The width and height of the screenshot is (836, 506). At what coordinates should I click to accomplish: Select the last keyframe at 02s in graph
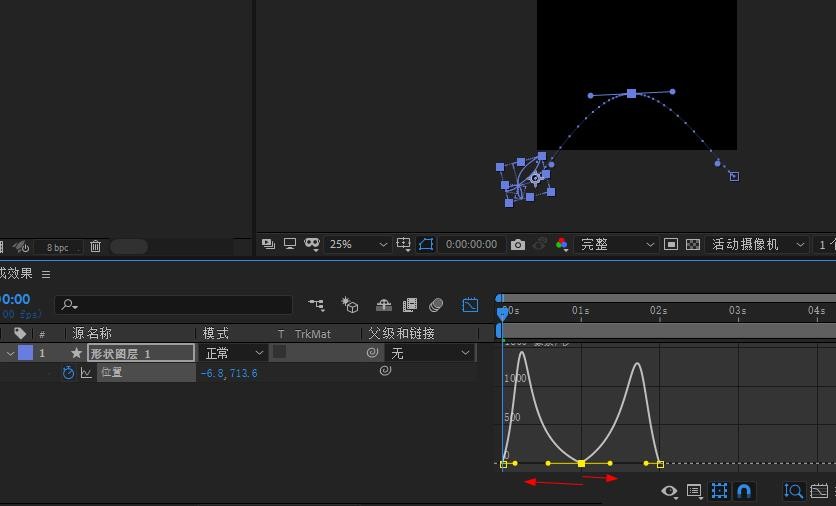coord(660,464)
